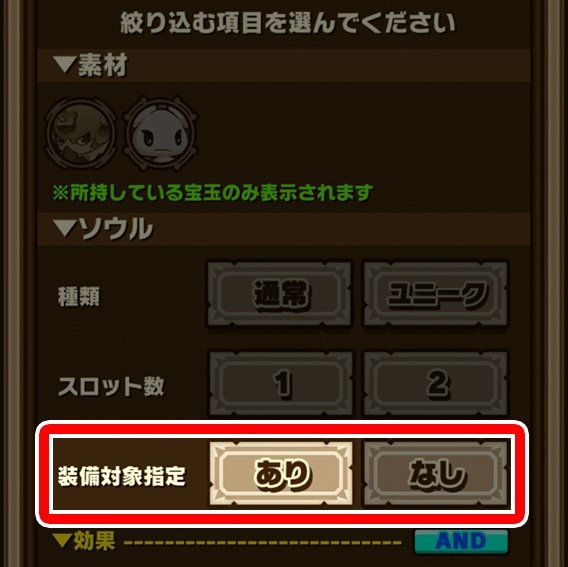
Task: Click the yellow 効果 header label
Action: click(x=95, y=541)
